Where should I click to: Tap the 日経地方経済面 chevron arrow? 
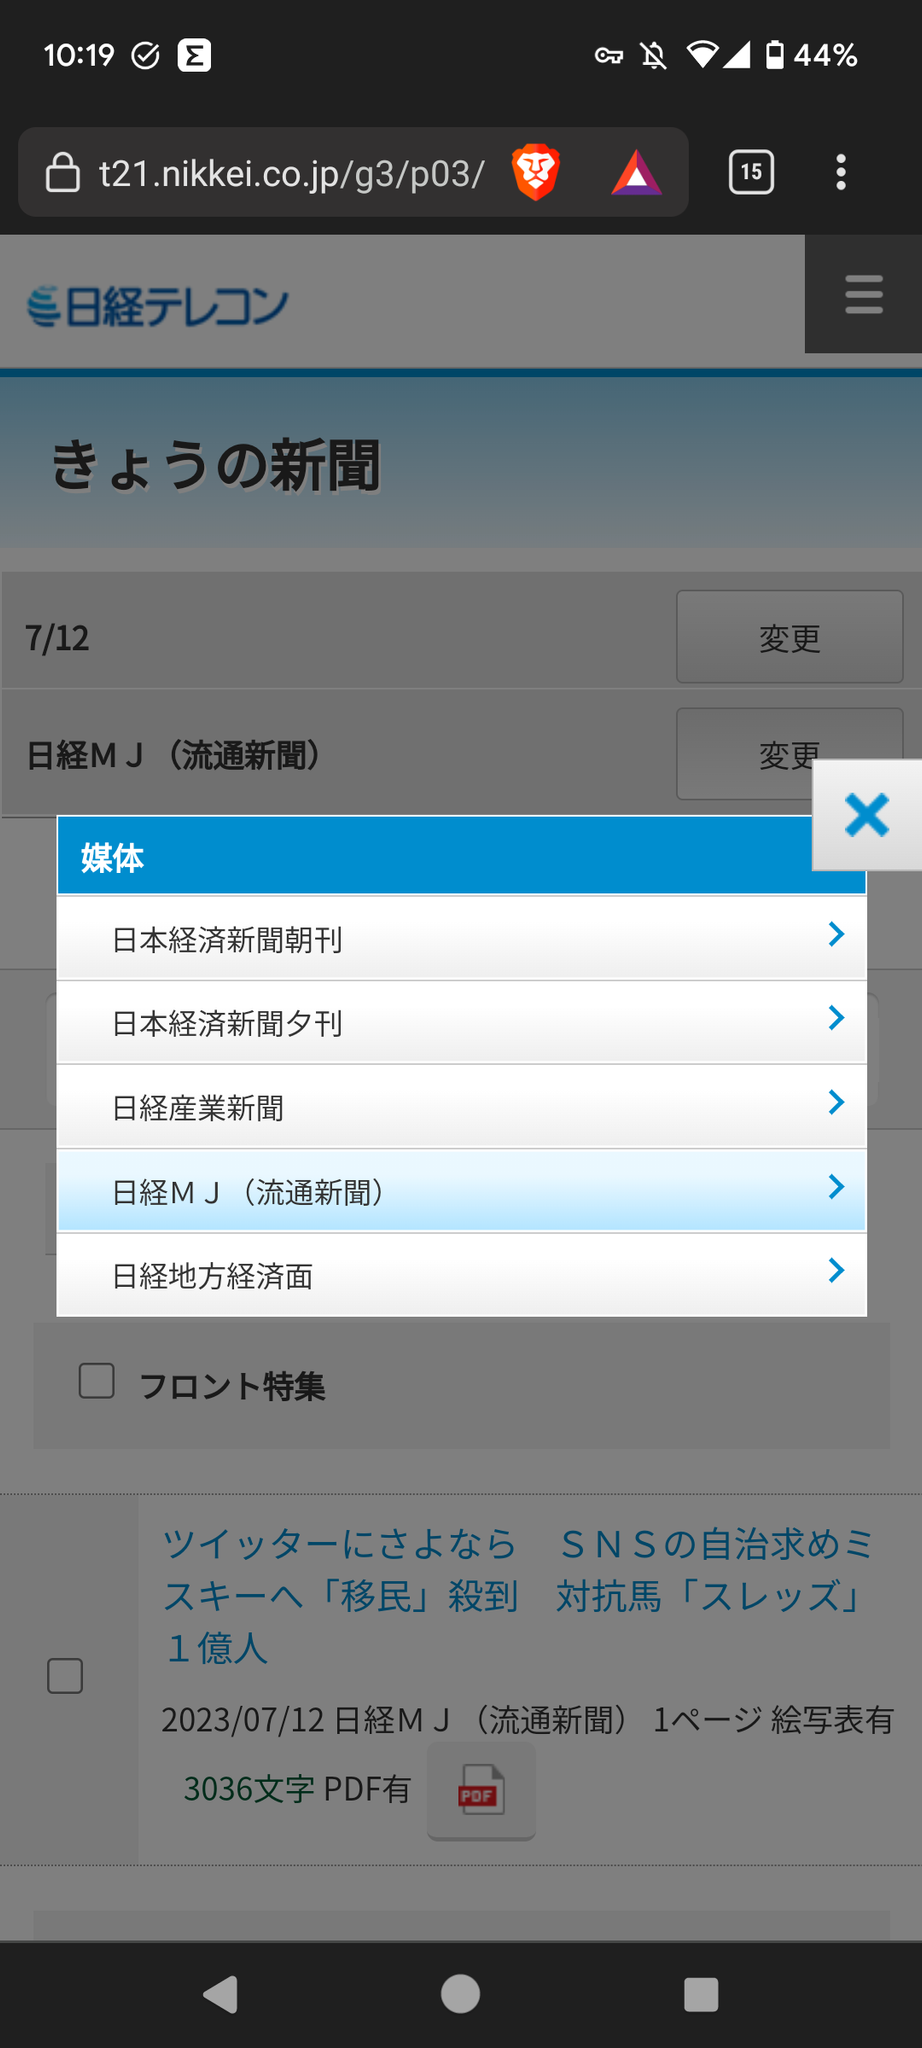(836, 1271)
